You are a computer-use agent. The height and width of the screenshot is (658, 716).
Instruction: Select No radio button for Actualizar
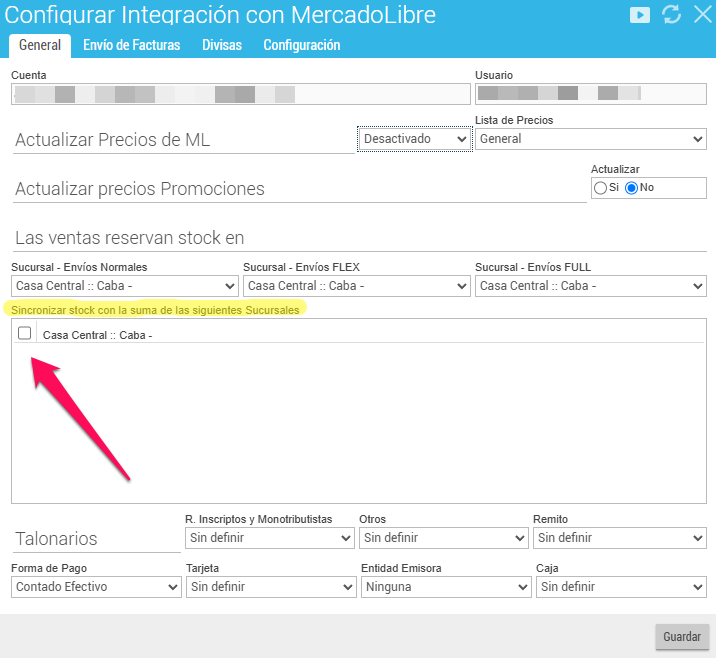click(632, 187)
